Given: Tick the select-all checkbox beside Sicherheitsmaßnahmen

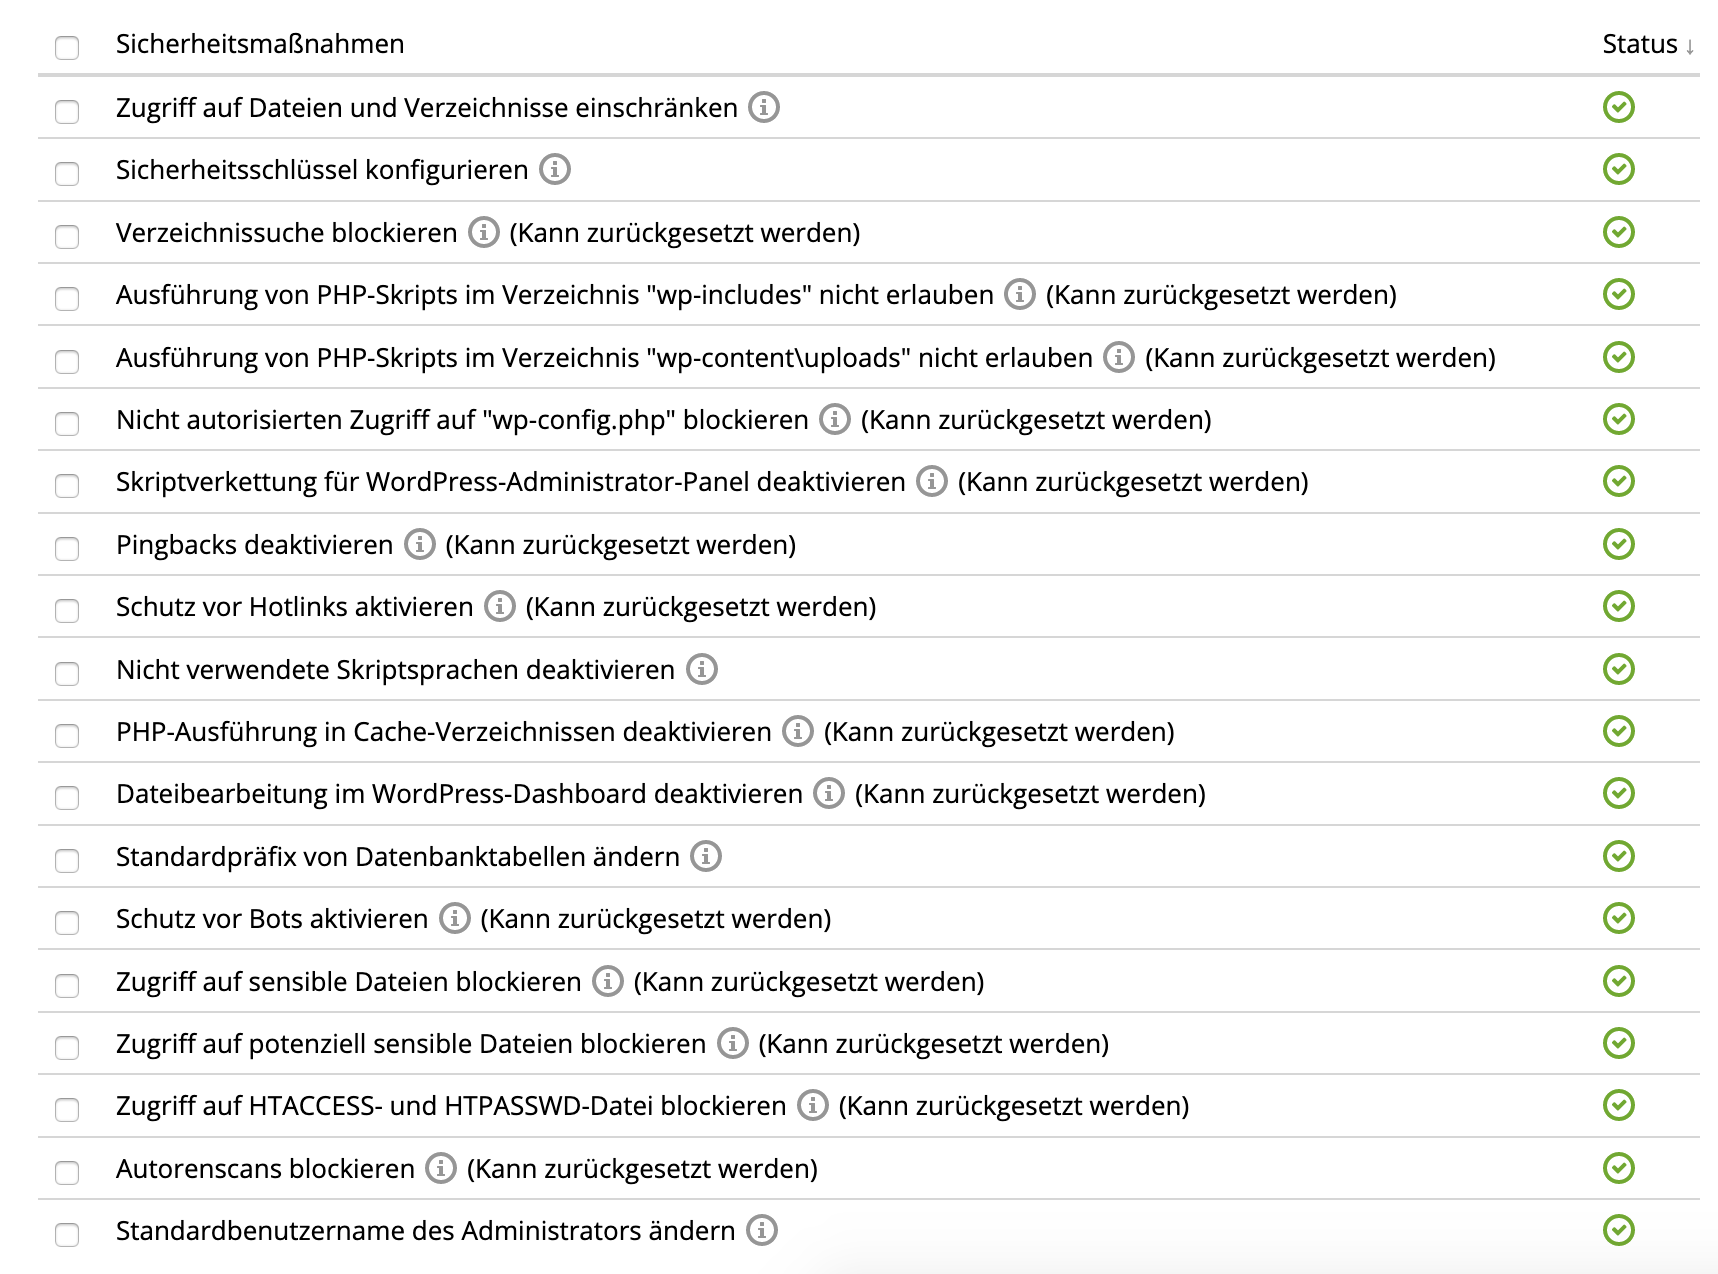Looking at the screenshot, I should coord(67,47).
